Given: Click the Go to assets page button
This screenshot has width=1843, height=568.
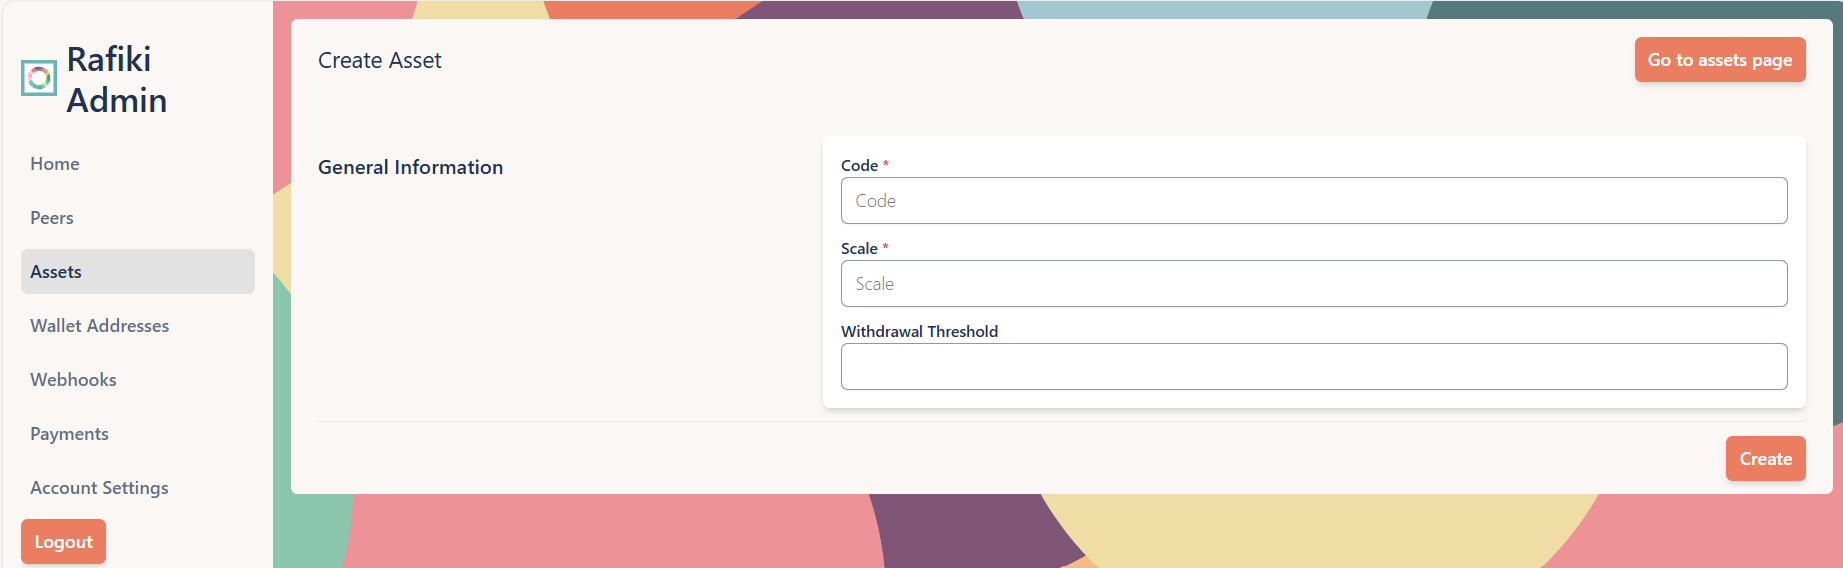Looking at the screenshot, I should coord(1719,60).
